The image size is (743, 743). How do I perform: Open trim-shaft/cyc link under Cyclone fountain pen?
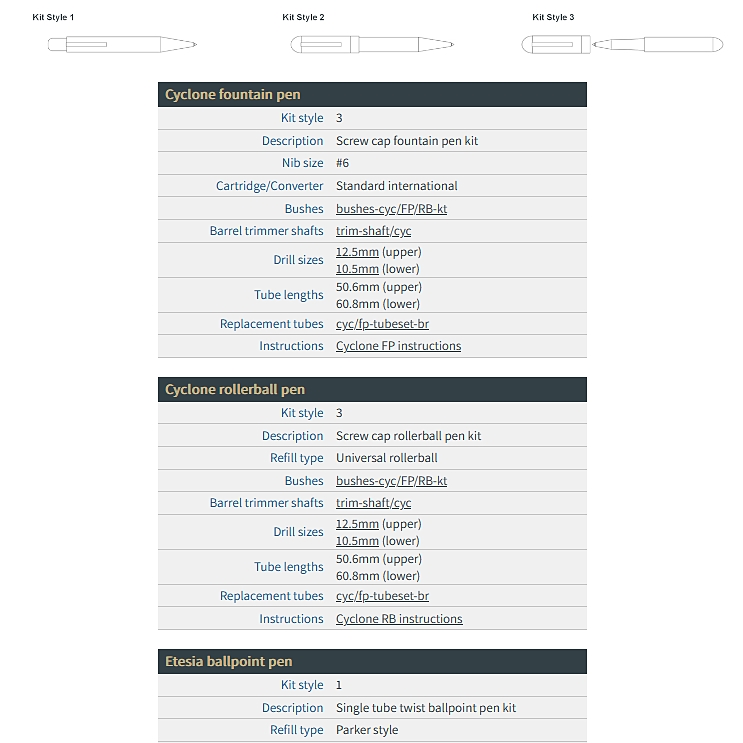point(373,231)
